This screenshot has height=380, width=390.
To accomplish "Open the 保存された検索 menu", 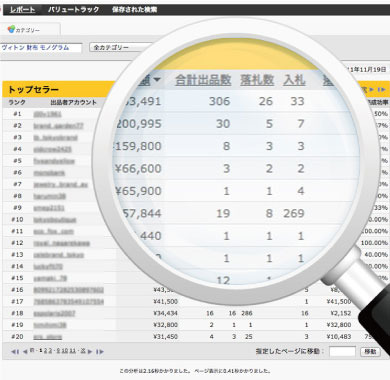I will [x=134, y=10].
